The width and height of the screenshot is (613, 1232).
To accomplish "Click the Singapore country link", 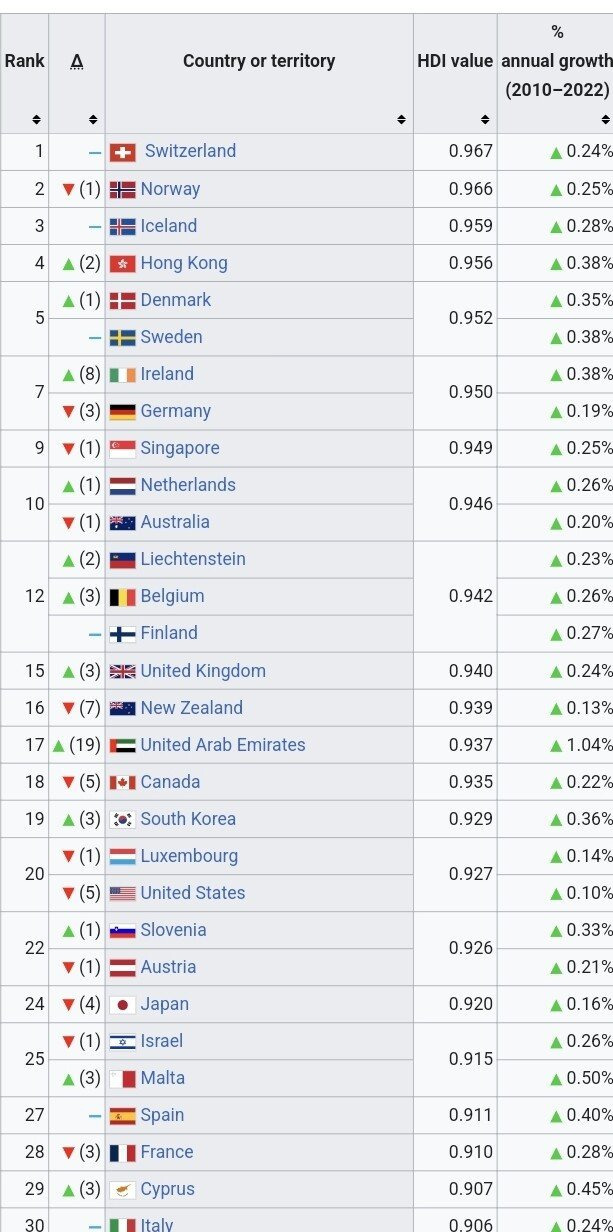I will click(180, 448).
